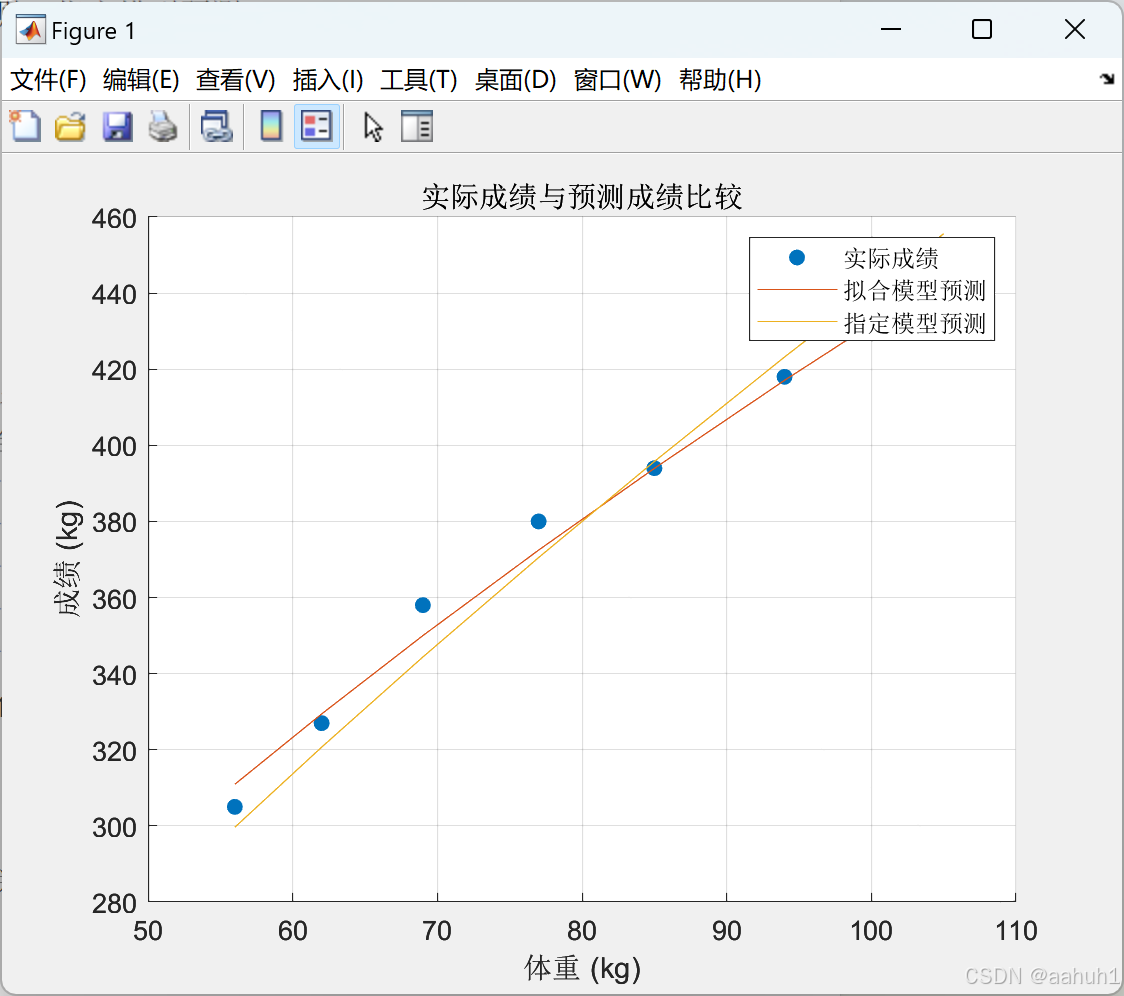Image resolution: width=1124 pixels, height=996 pixels.
Task: Open the Property Inspector icon
Action: coord(416,127)
